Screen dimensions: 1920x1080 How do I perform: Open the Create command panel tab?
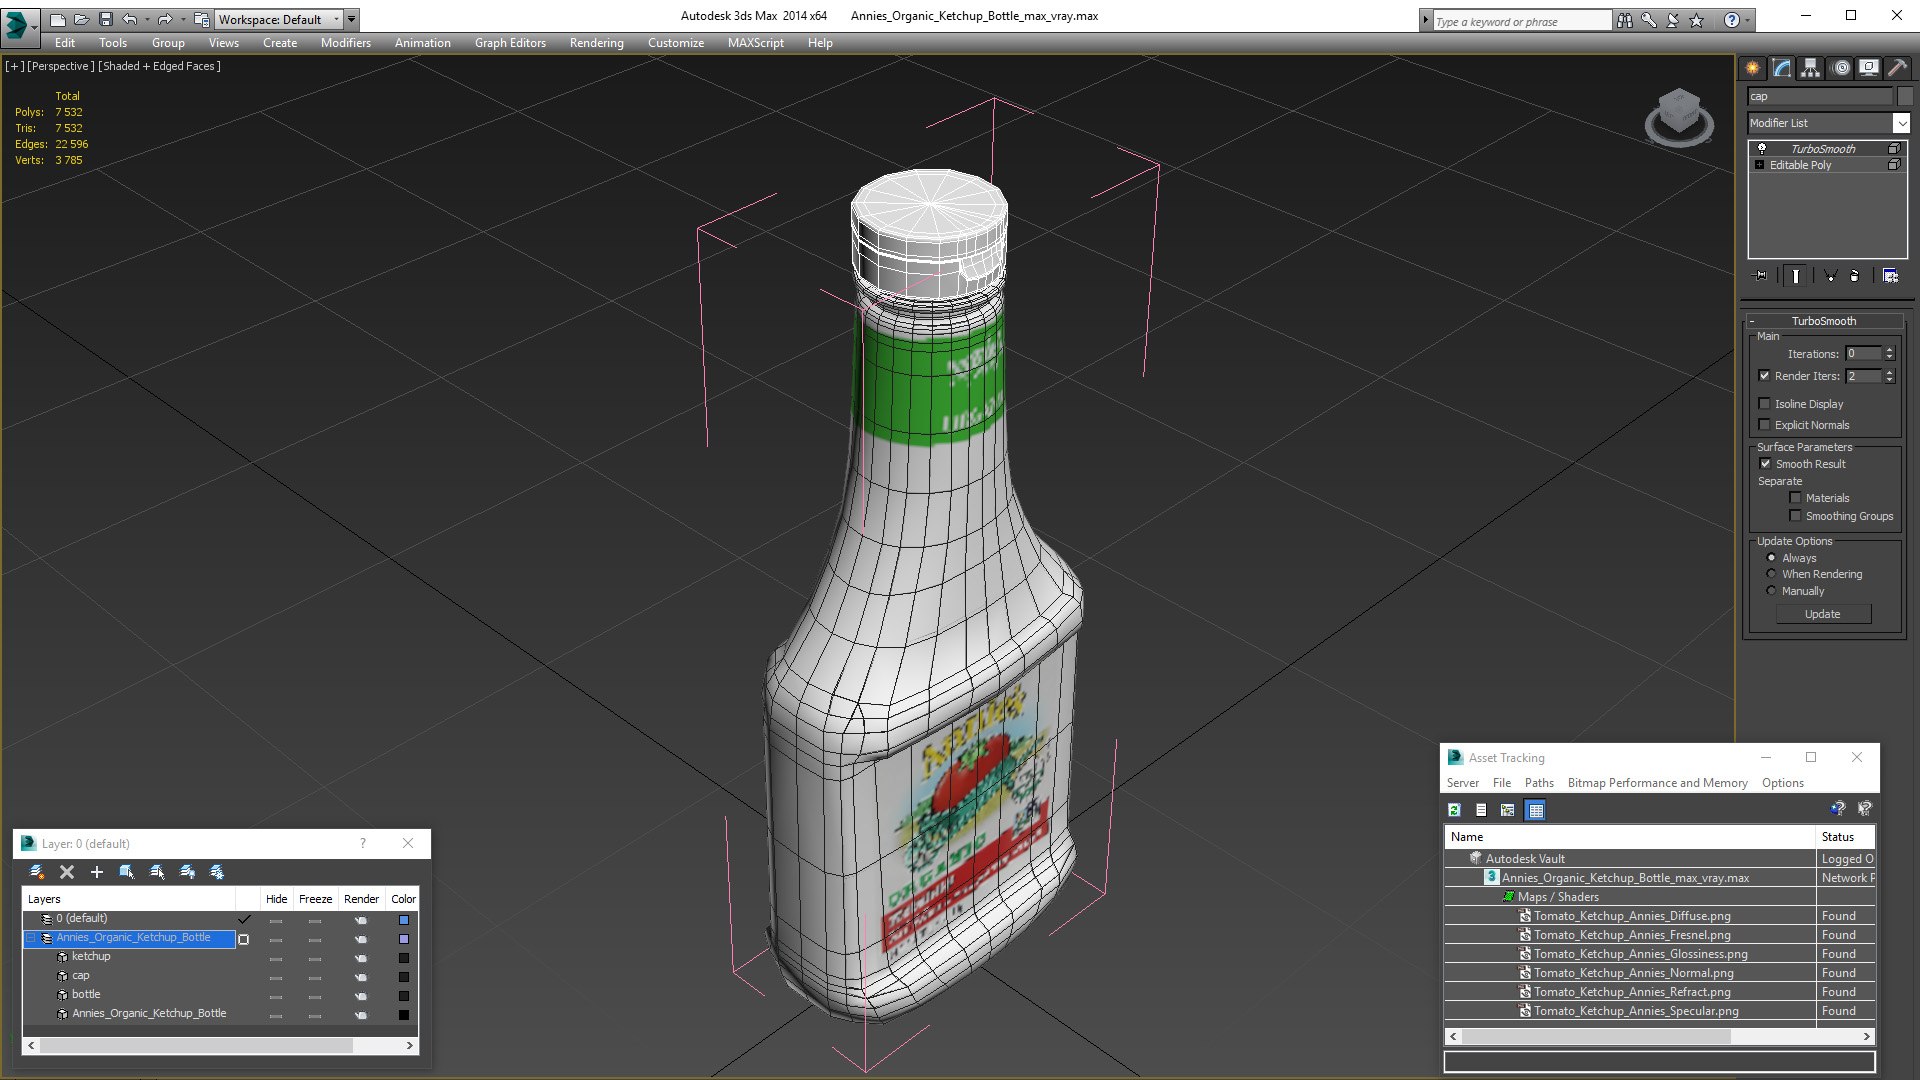click(x=1753, y=68)
